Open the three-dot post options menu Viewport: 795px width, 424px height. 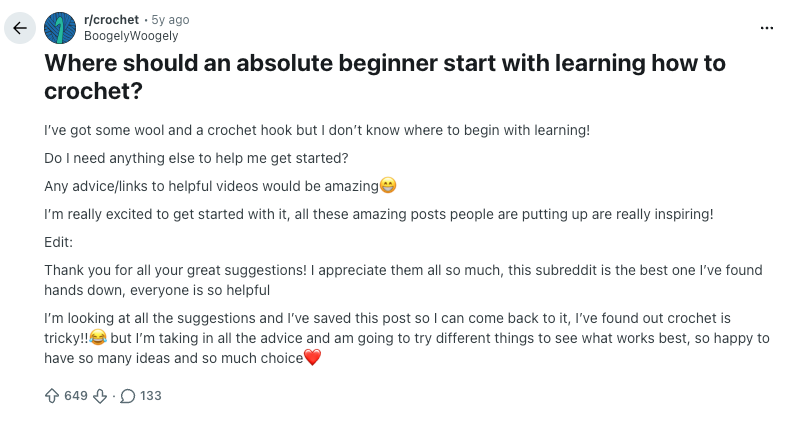(x=767, y=28)
